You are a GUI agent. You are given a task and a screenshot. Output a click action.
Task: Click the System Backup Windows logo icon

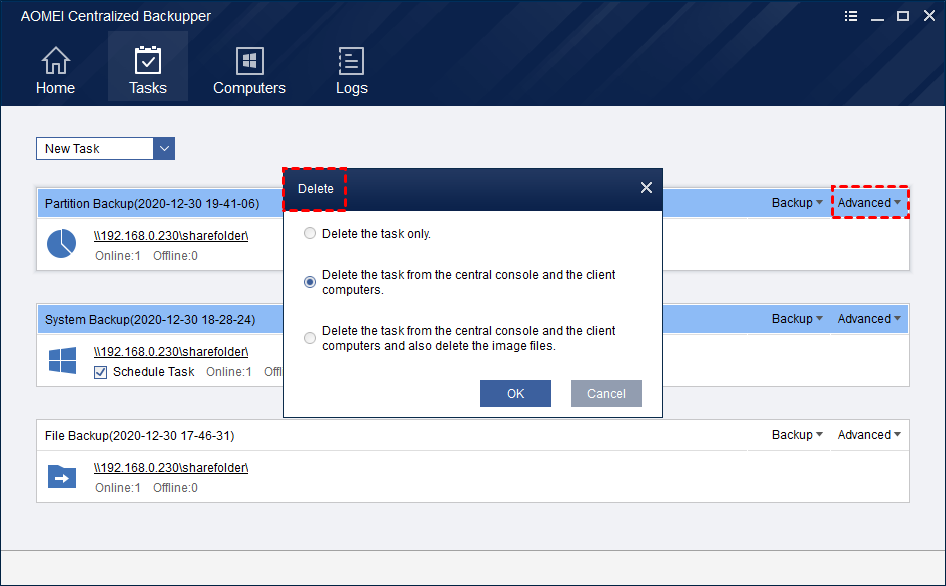point(62,360)
